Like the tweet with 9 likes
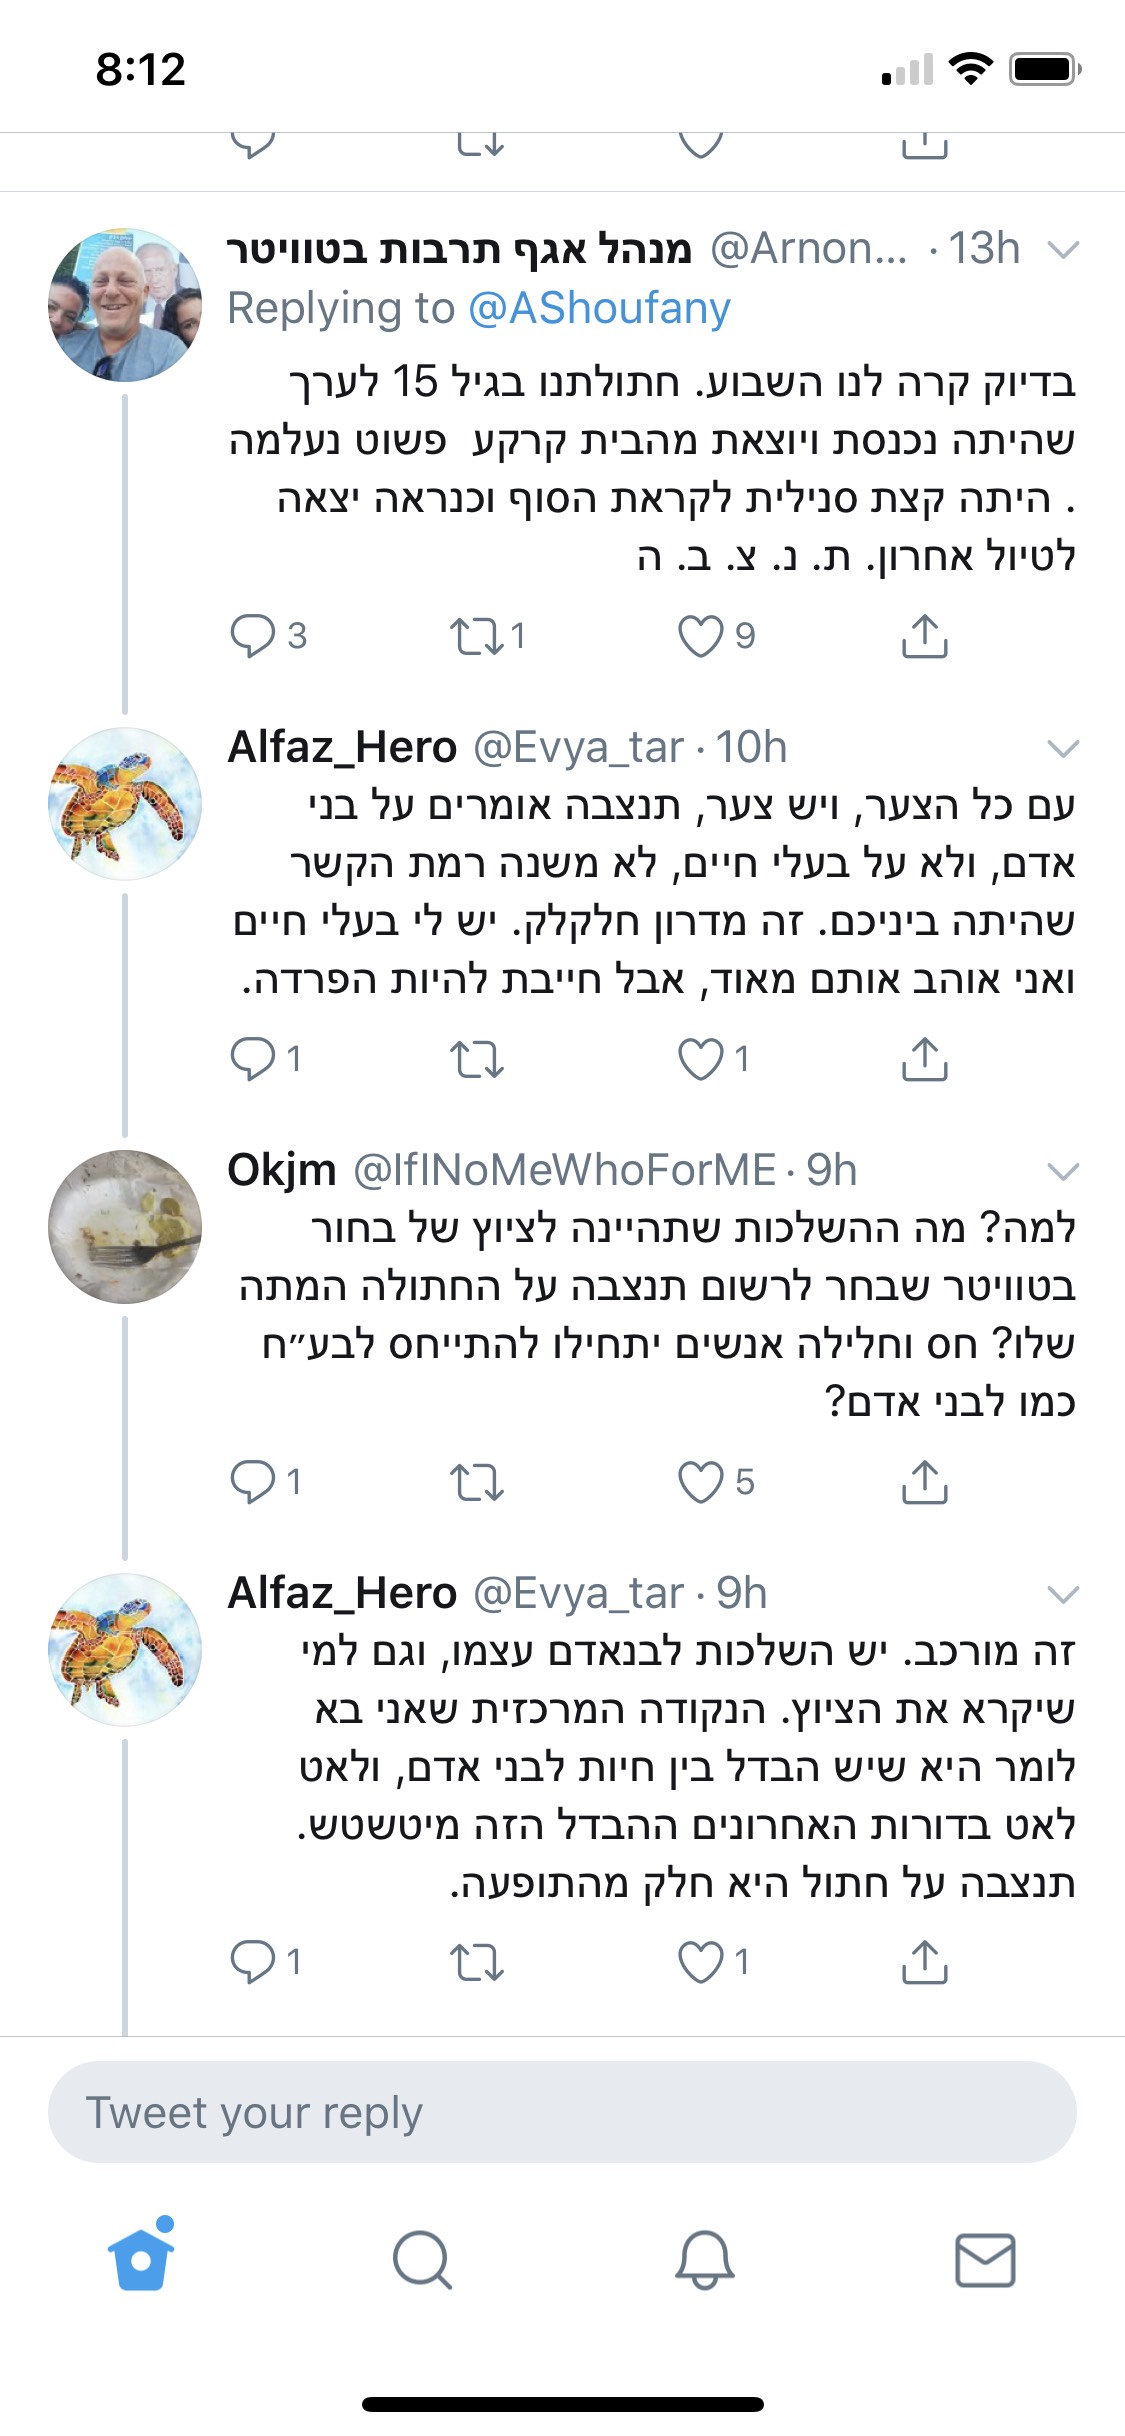1125x2436 pixels. (x=701, y=636)
